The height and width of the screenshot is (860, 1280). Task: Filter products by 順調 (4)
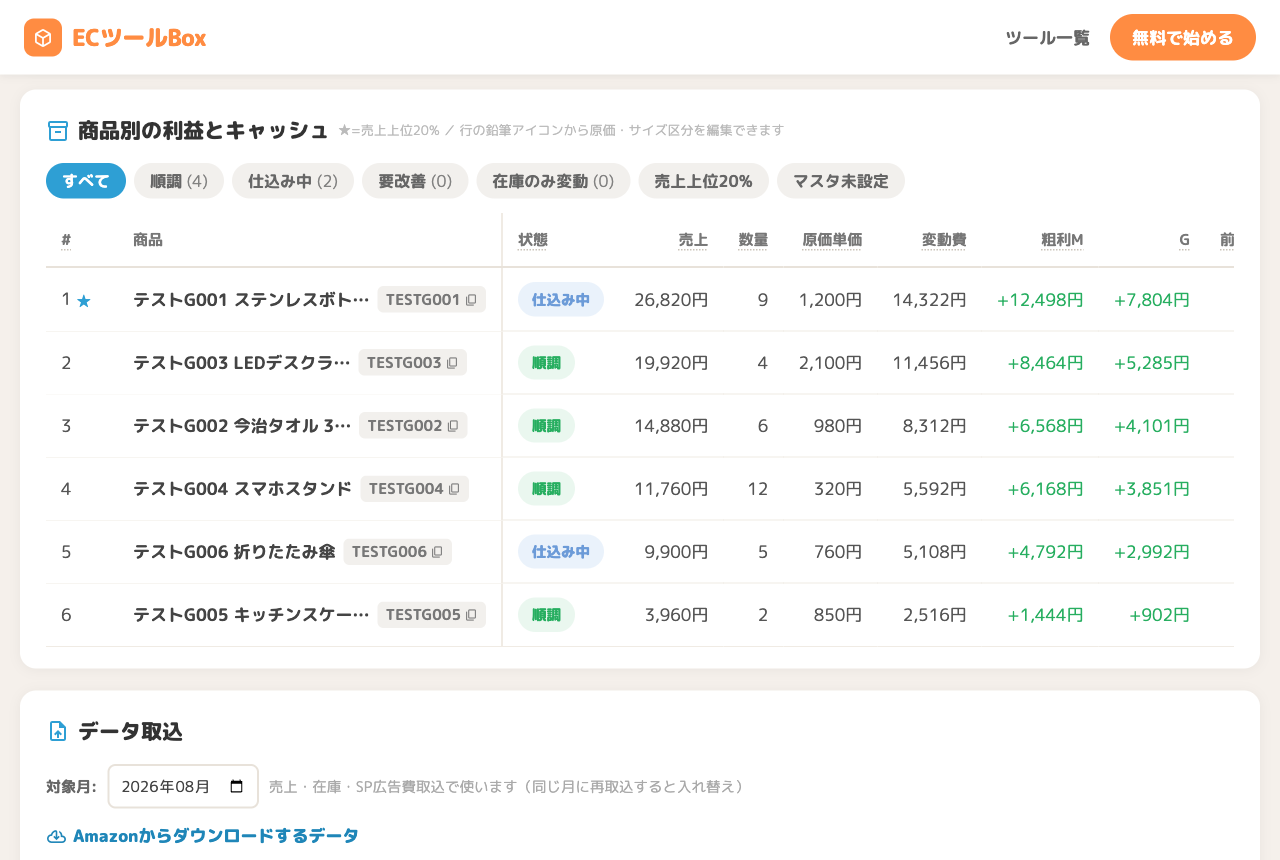coord(179,181)
